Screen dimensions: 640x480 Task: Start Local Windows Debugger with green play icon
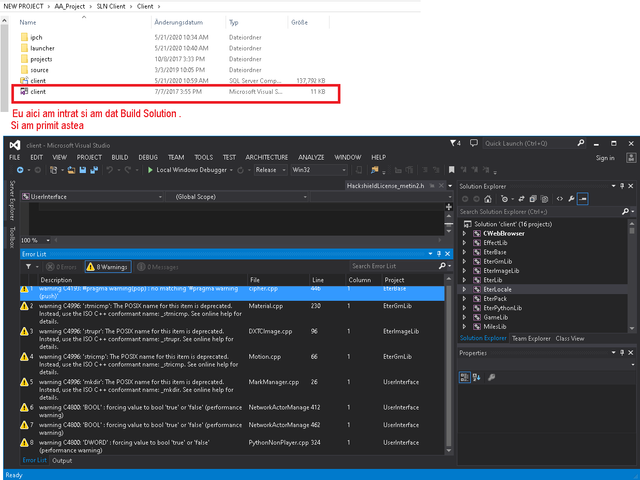pos(188,170)
